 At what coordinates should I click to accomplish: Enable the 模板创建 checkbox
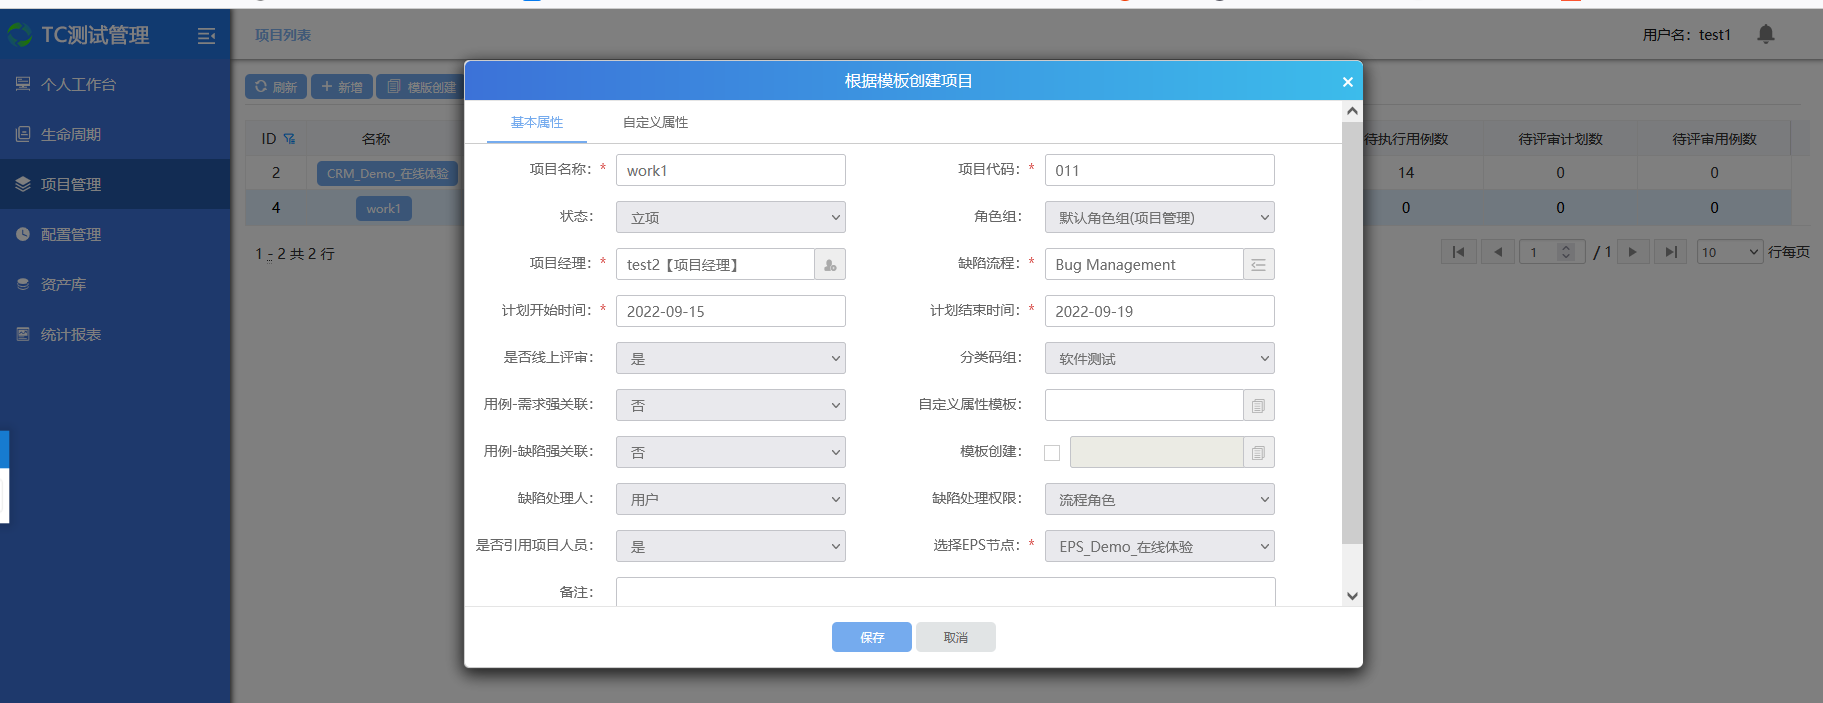tap(1052, 453)
